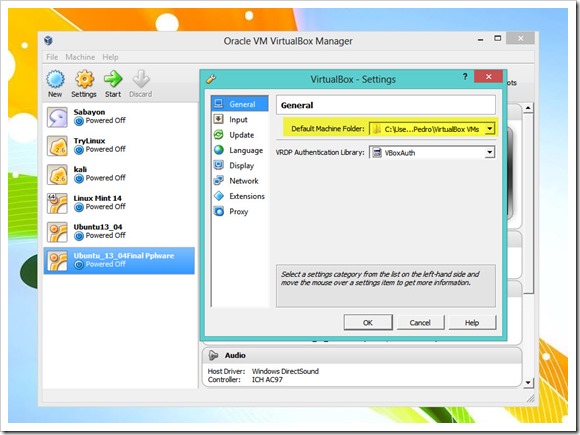Screen dimensions: 580x435
Task: Click the New virtual machine toolbar icon
Action: click(x=55, y=79)
